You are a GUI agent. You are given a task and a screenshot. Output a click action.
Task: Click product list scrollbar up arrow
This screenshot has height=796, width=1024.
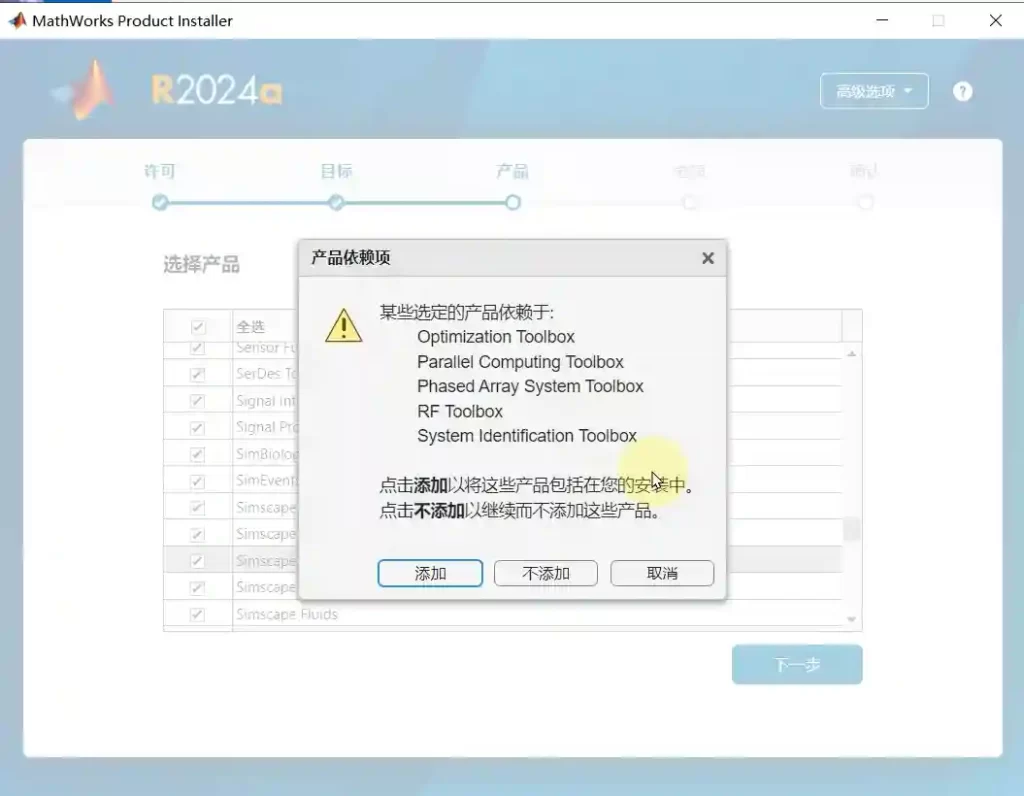click(x=852, y=353)
